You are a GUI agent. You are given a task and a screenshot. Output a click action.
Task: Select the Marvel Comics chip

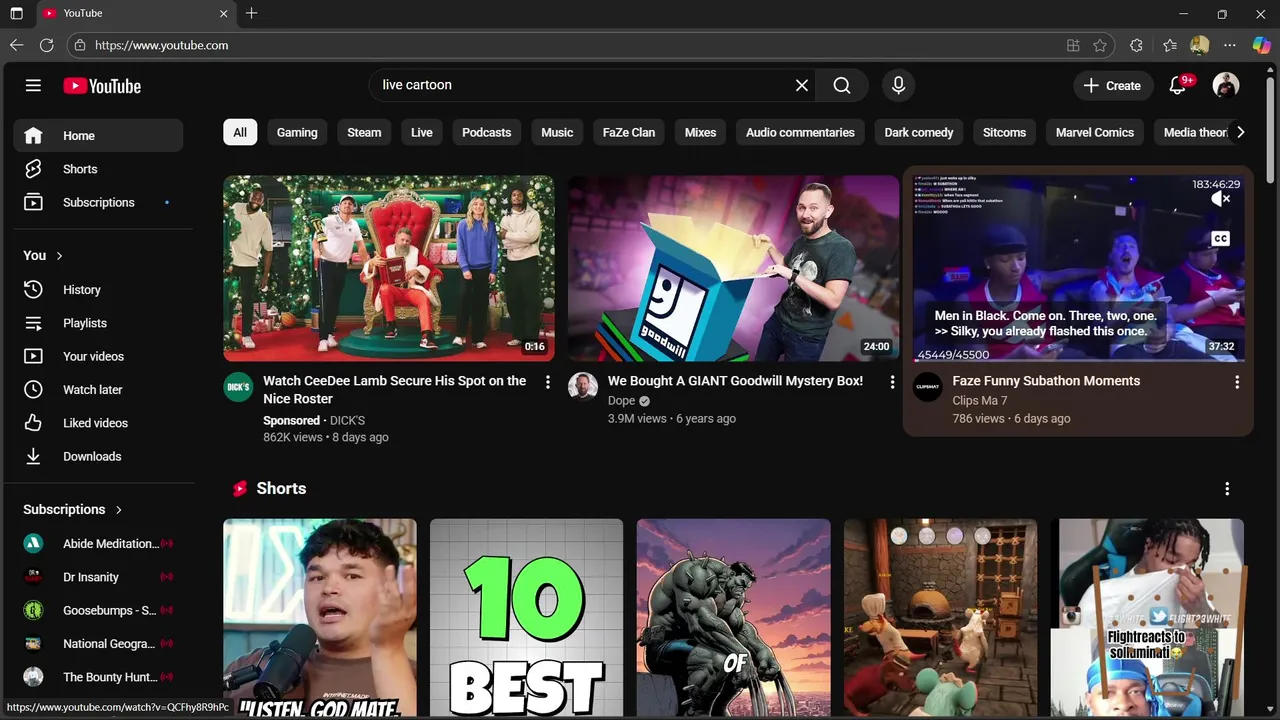(x=1095, y=132)
